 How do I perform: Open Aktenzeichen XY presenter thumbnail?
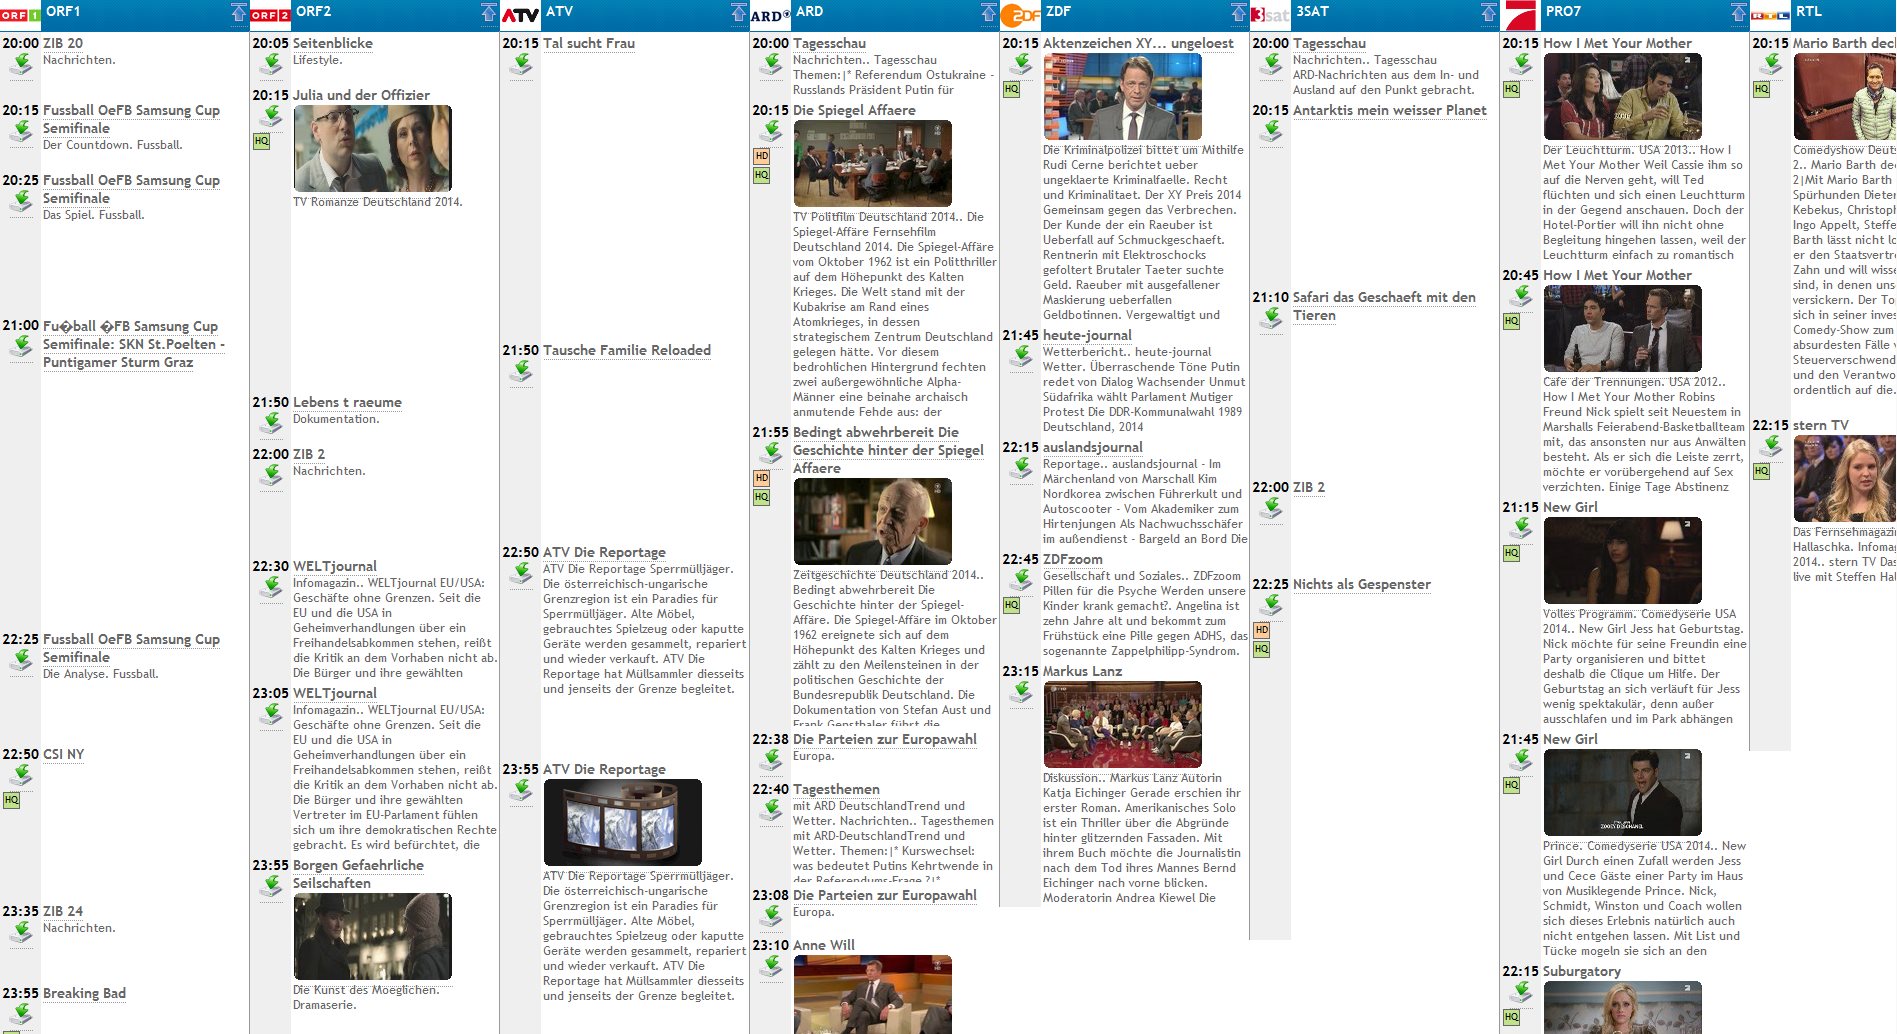coord(1123,96)
